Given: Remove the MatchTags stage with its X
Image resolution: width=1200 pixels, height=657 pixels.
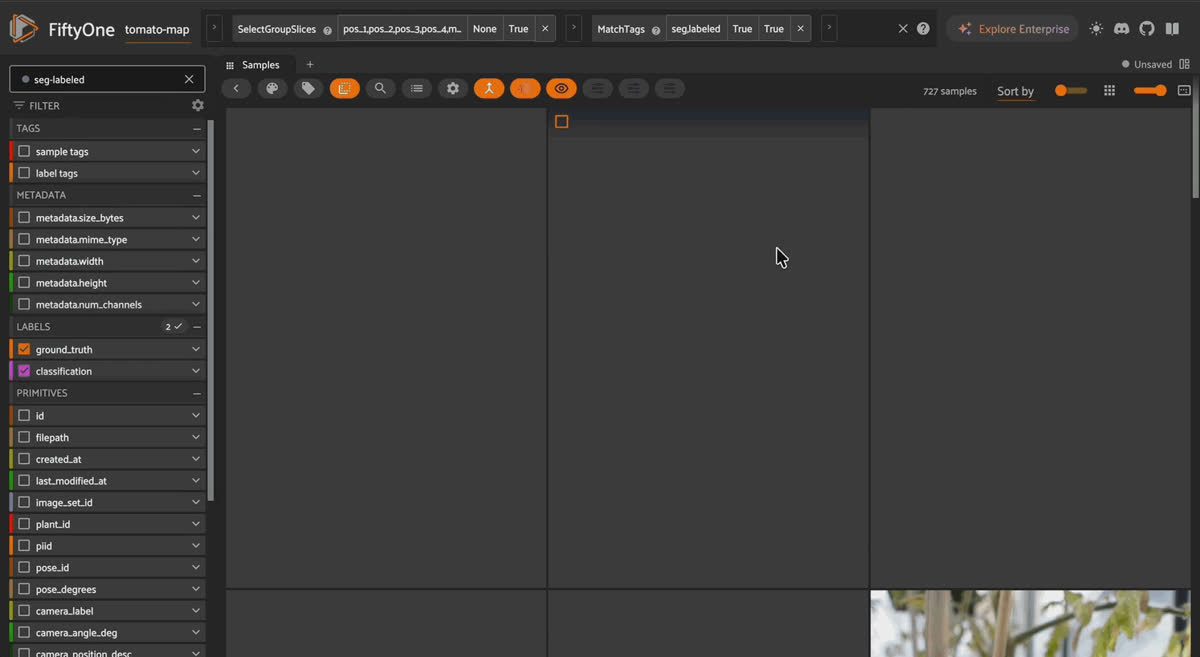Looking at the screenshot, I should (x=801, y=29).
